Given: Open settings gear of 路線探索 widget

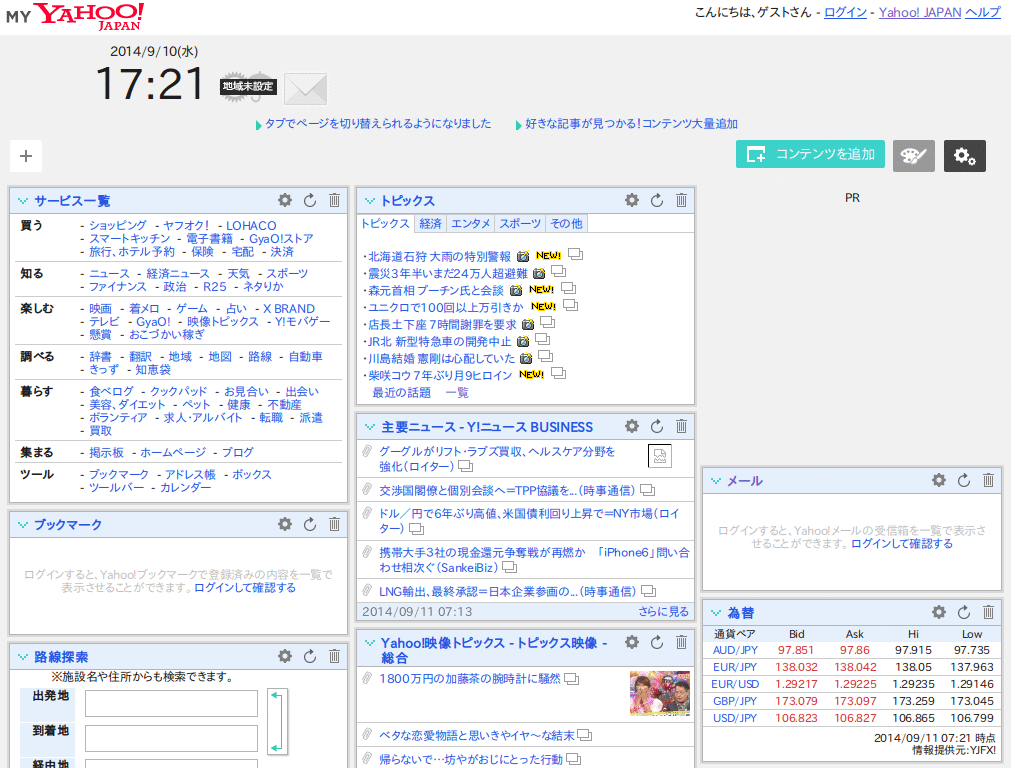Looking at the screenshot, I should tap(285, 656).
